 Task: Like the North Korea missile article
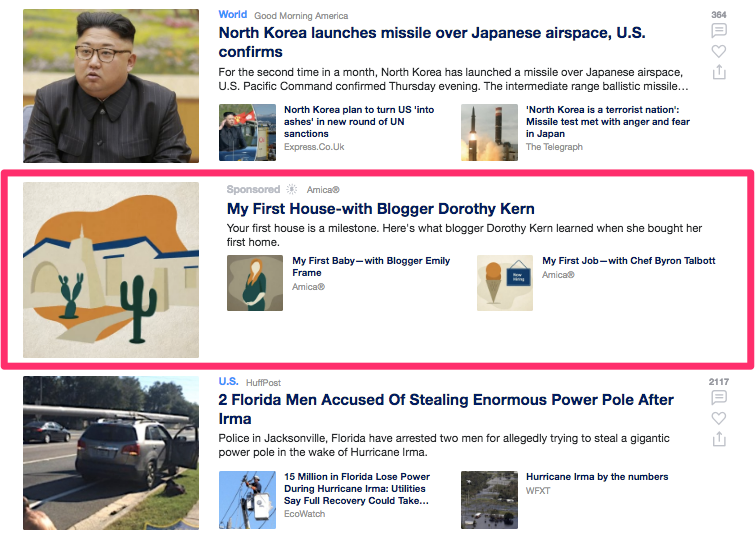719,51
